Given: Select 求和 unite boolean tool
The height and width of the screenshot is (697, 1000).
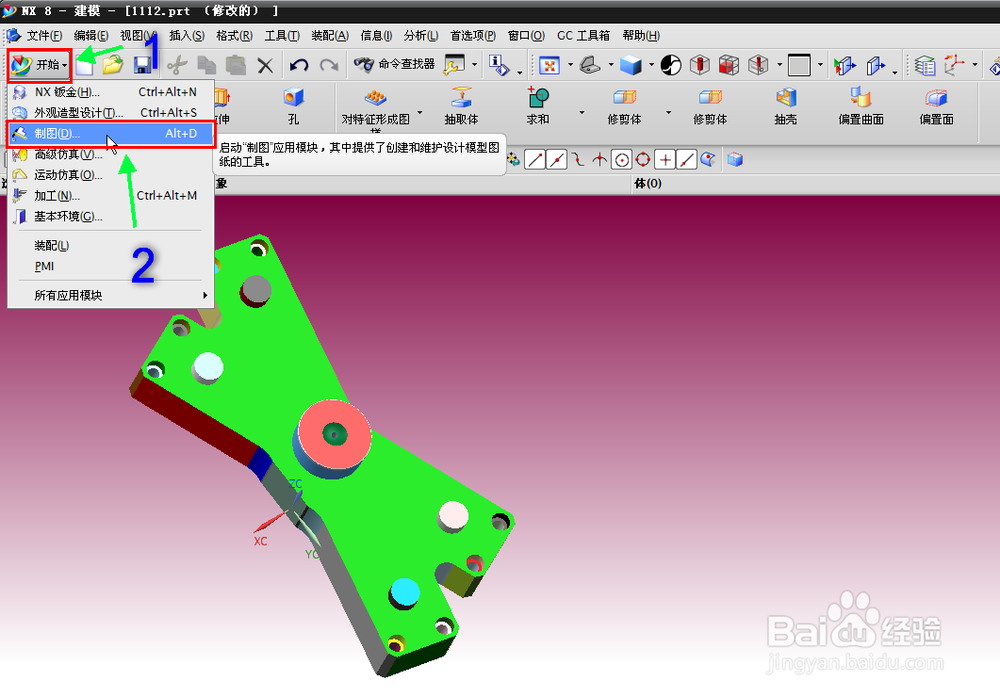Looking at the screenshot, I should (x=538, y=106).
